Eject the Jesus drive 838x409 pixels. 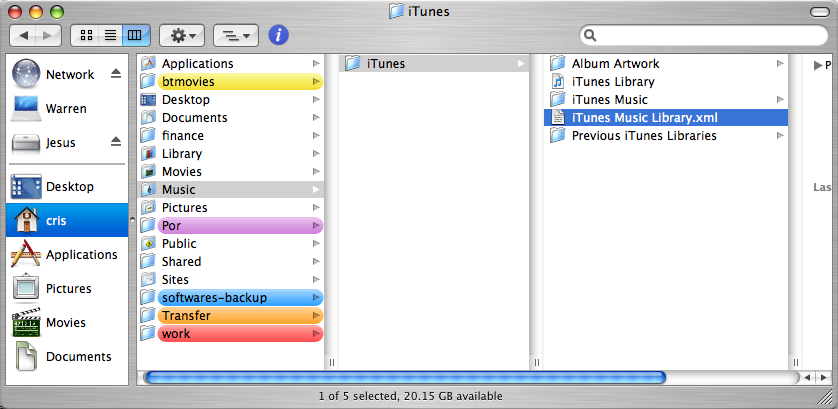pyautogui.click(x=116, y=142)
